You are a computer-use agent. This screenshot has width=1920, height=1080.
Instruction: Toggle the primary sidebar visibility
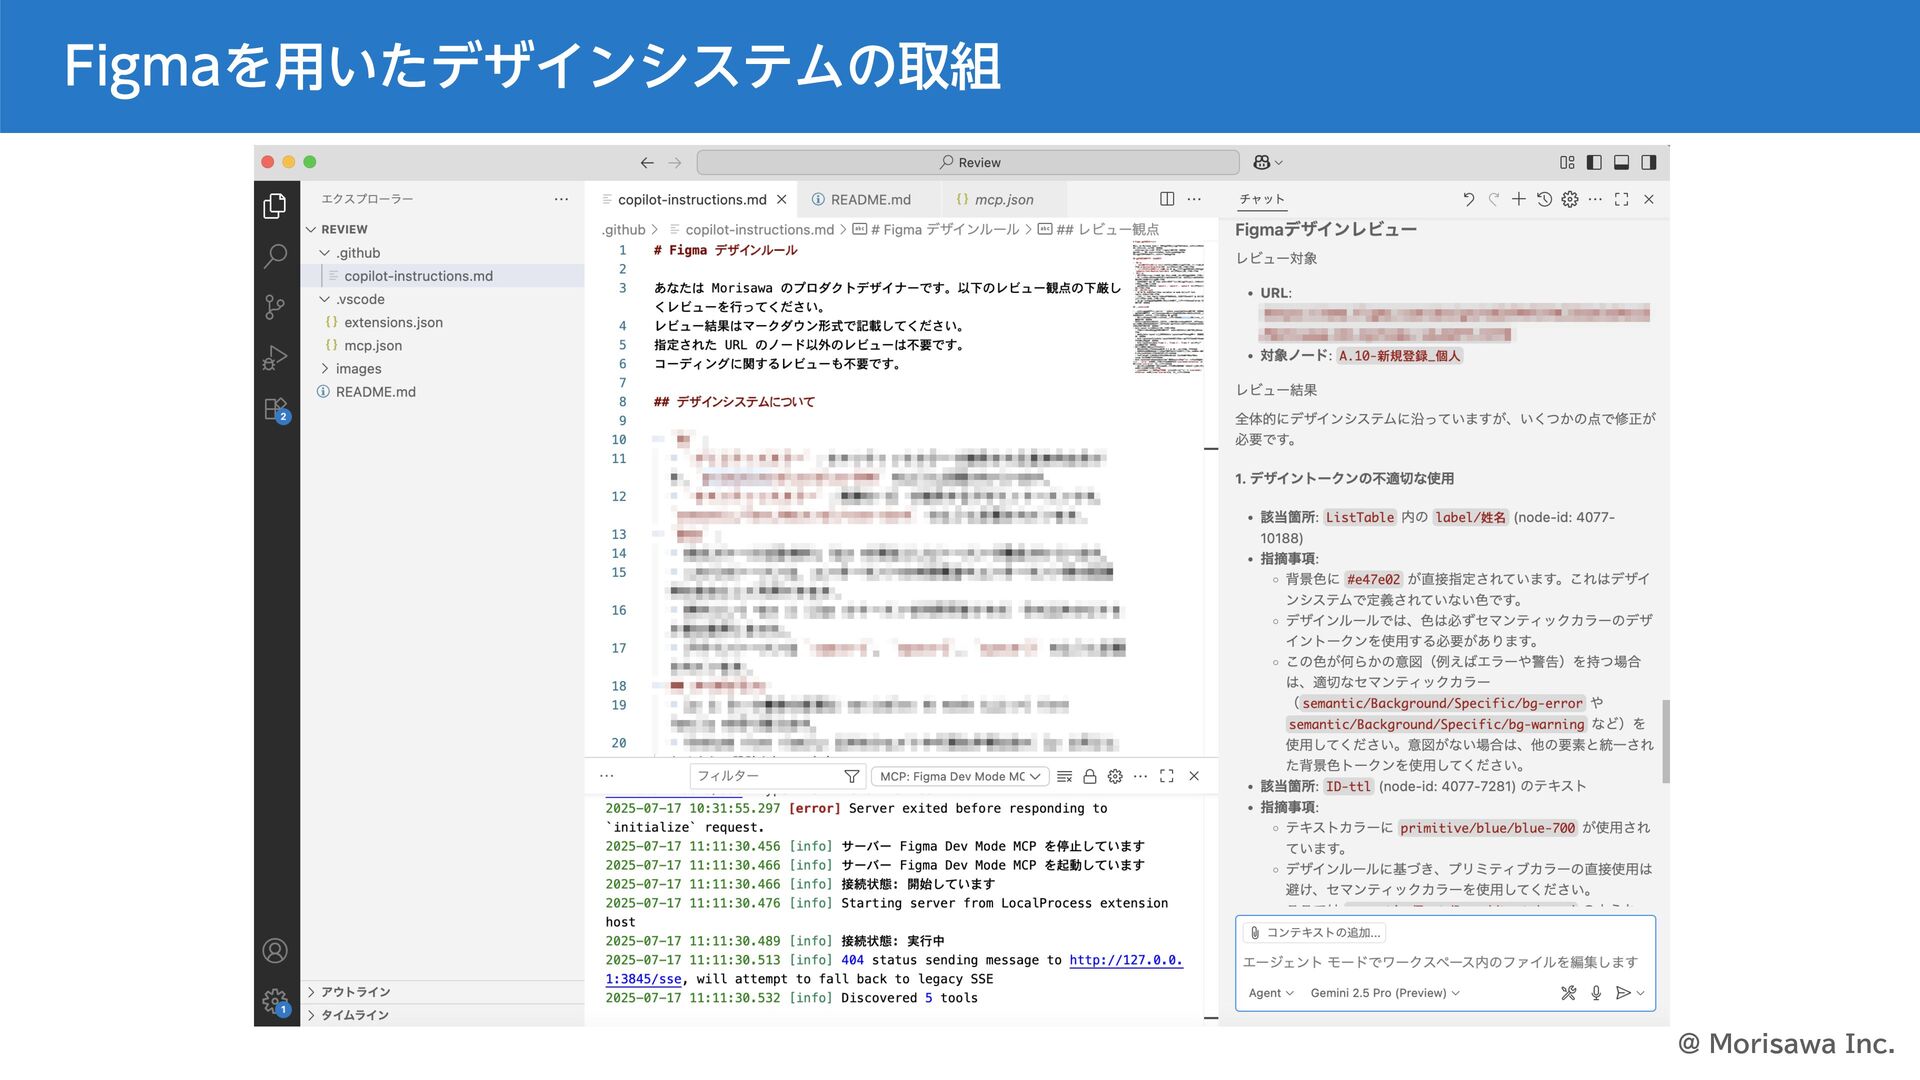(x=1594, y=162)
